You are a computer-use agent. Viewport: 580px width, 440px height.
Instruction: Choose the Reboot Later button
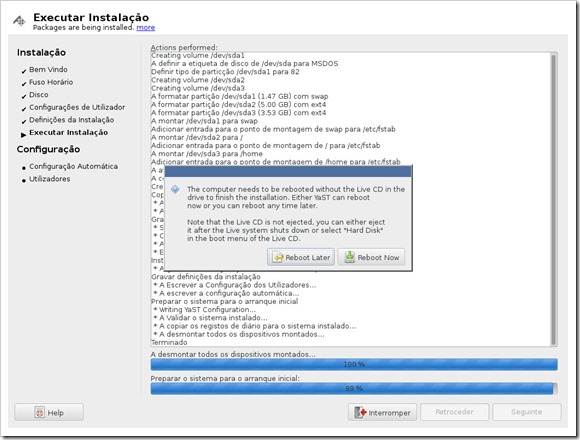(x=301, y=257)
